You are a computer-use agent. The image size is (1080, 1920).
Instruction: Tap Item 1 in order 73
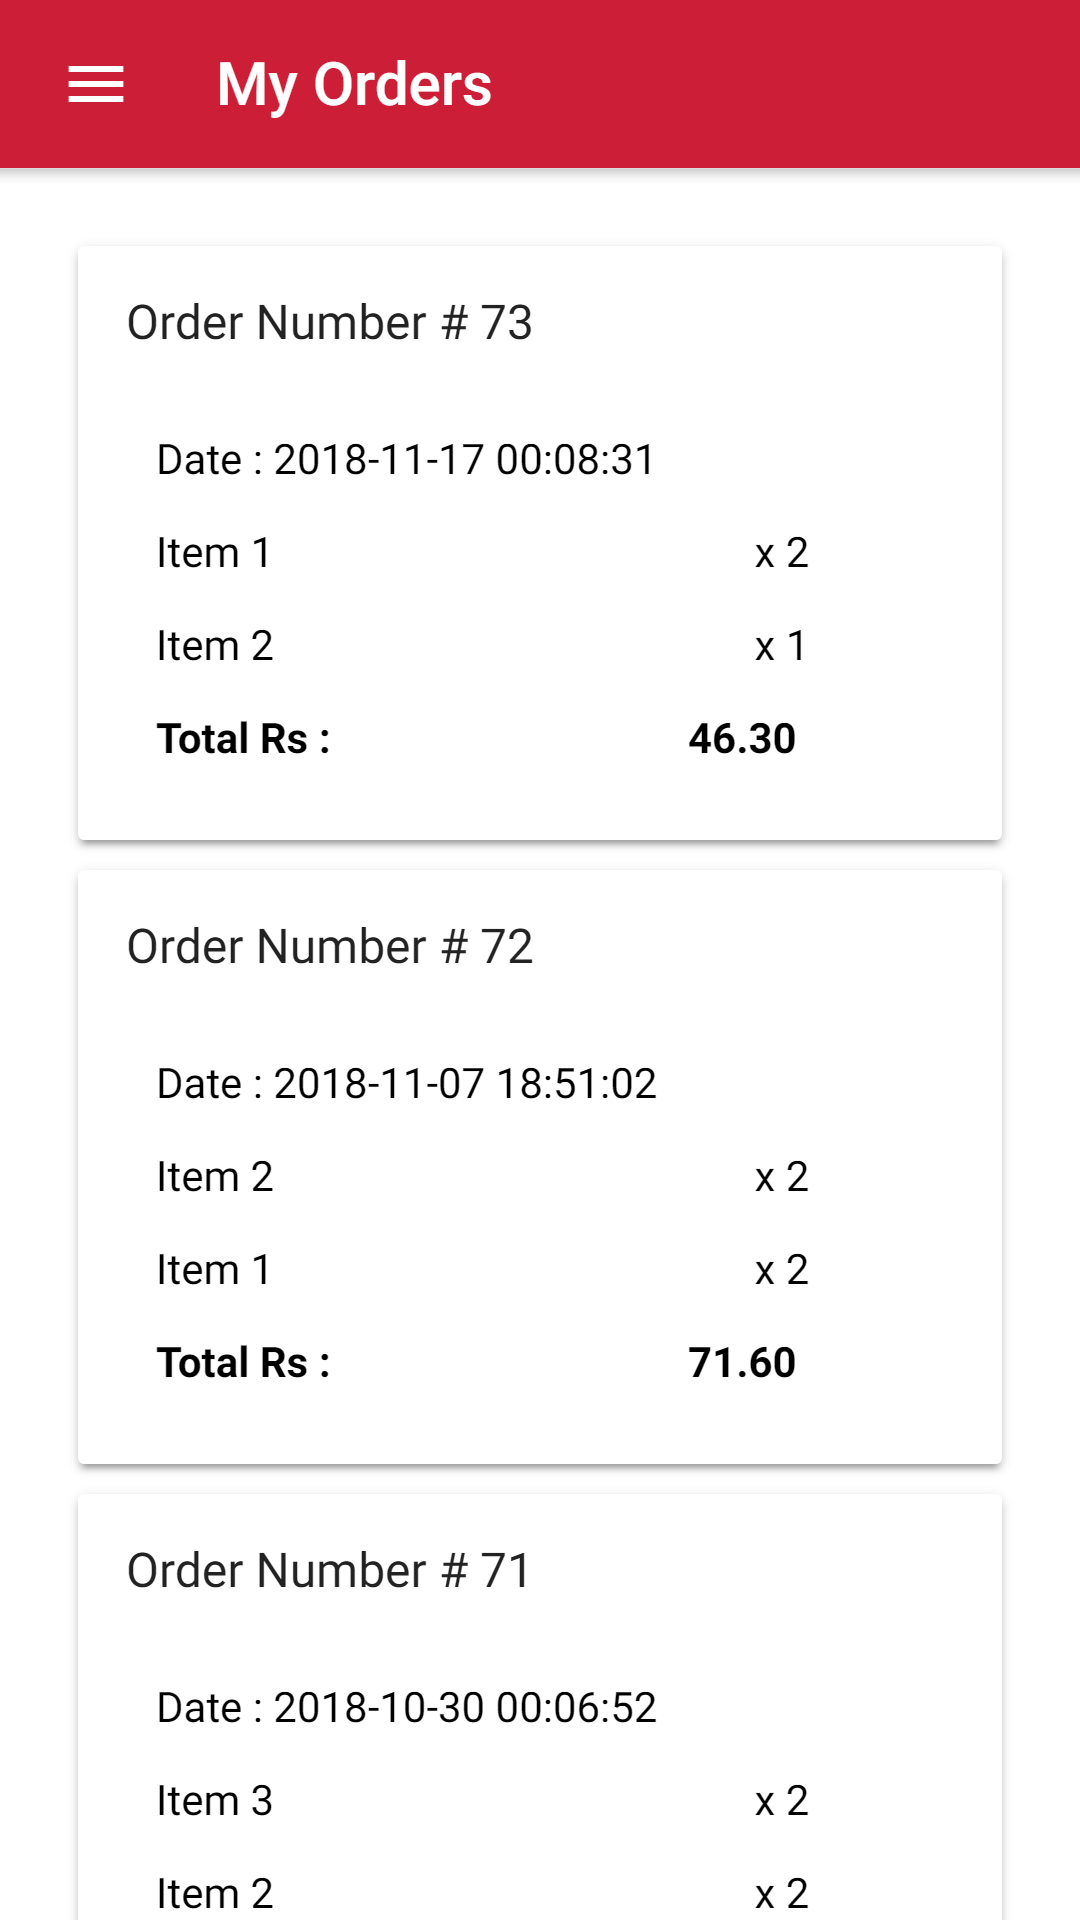coord(214,553)
